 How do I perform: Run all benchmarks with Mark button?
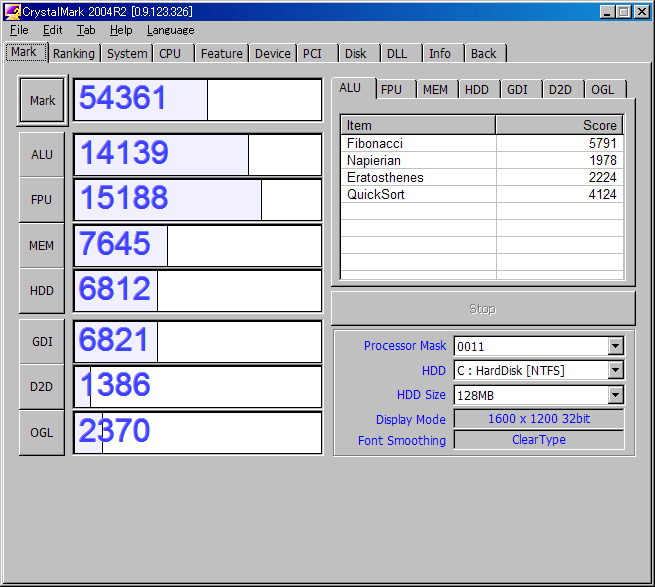42,101
